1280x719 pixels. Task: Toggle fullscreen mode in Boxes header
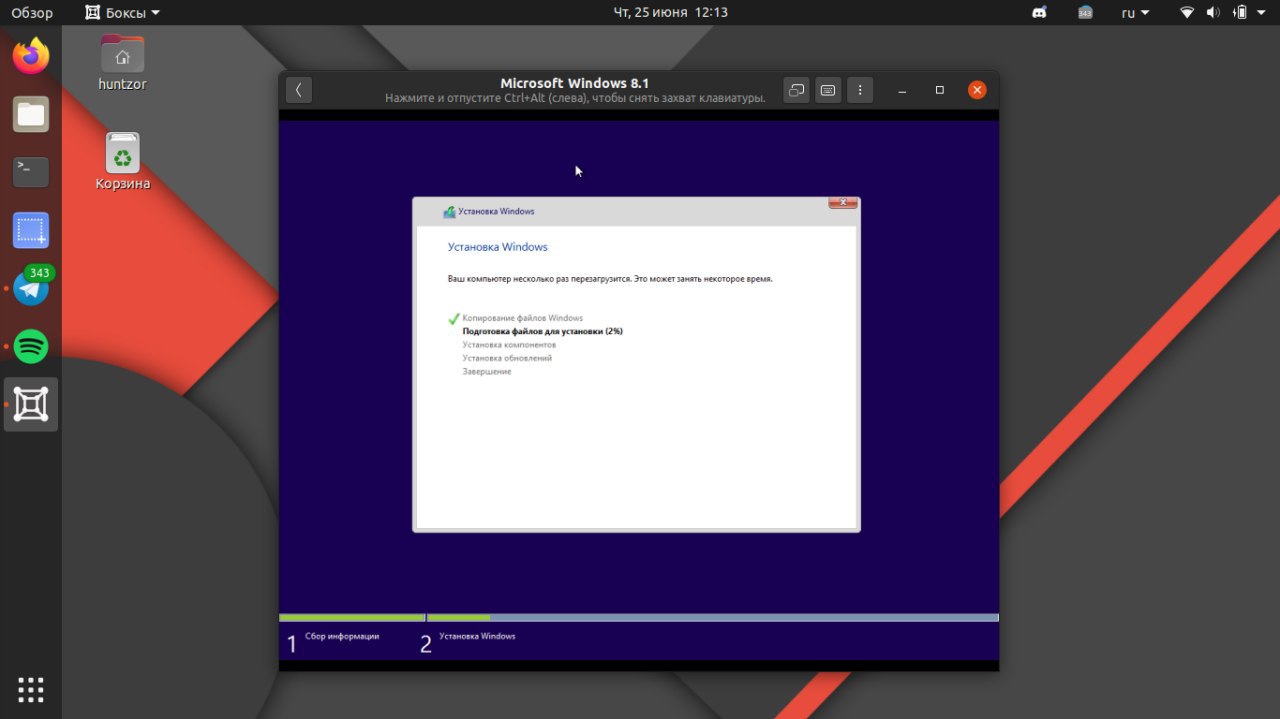click(x=796, y=90)
